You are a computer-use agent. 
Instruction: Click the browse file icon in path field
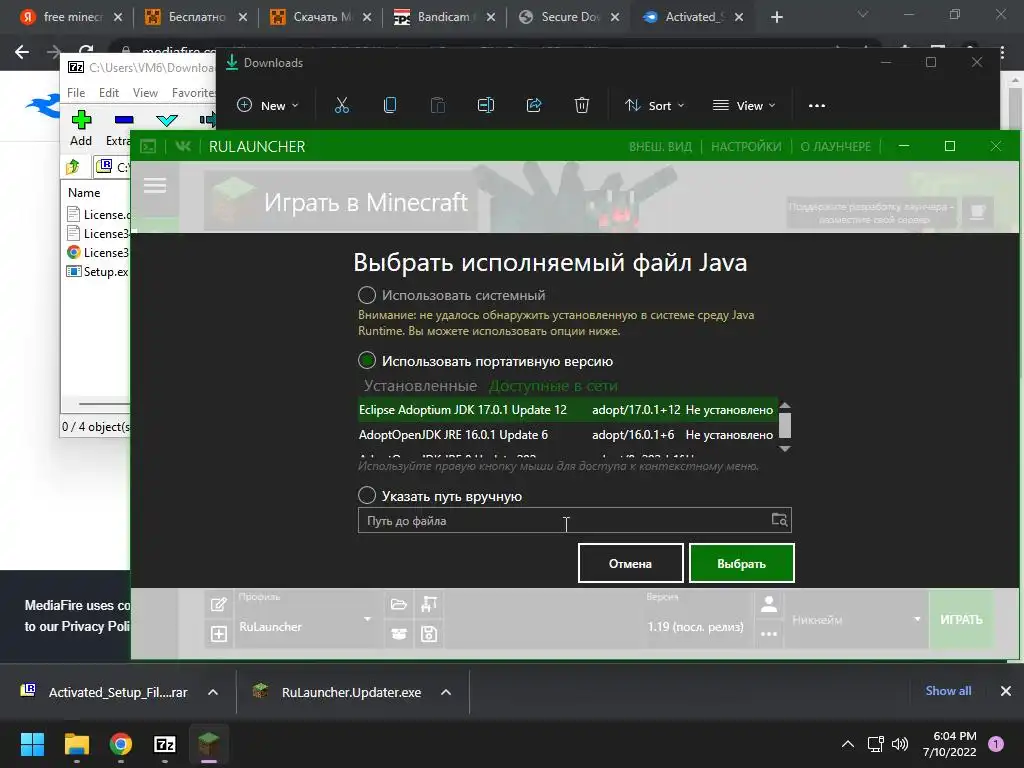click(780, 520)
